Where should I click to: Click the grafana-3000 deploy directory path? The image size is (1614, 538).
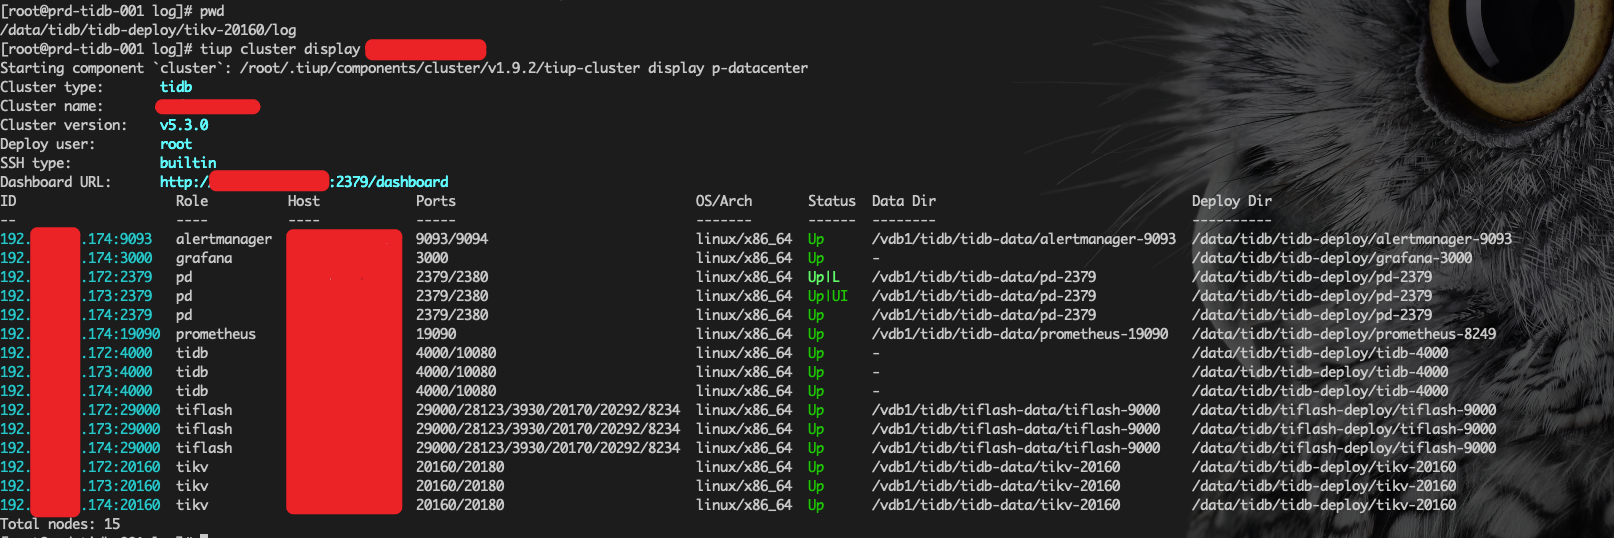1332,258
